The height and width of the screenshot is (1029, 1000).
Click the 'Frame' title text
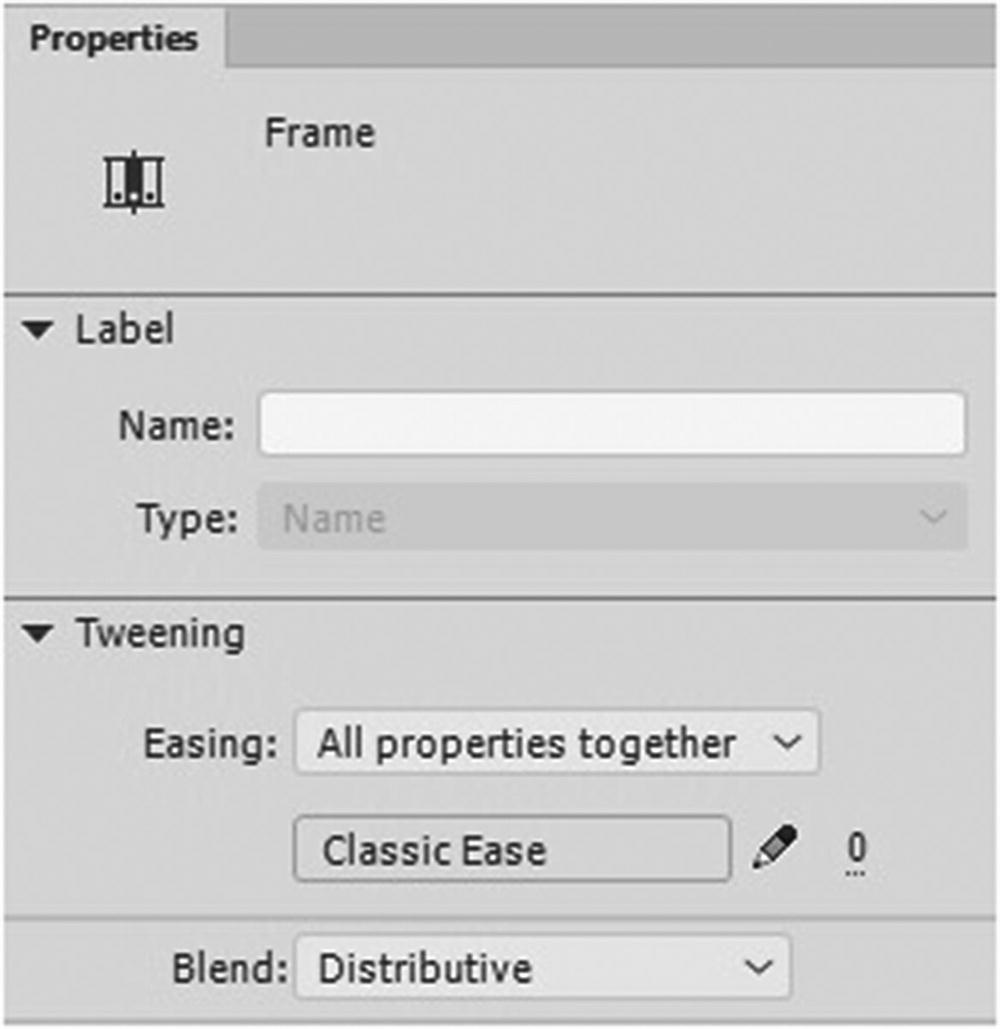(x=319, y=134)
